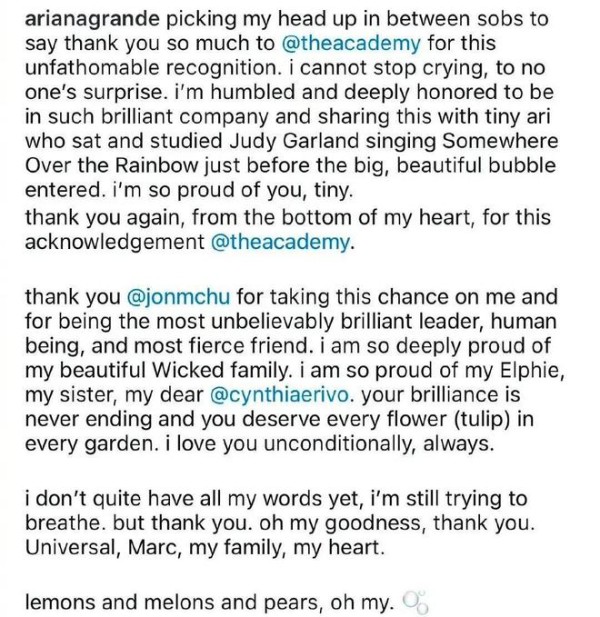Click the word 'acknowledgement' in the caption
The width and height of the screenshot is (600, 617).
(115, 243)
